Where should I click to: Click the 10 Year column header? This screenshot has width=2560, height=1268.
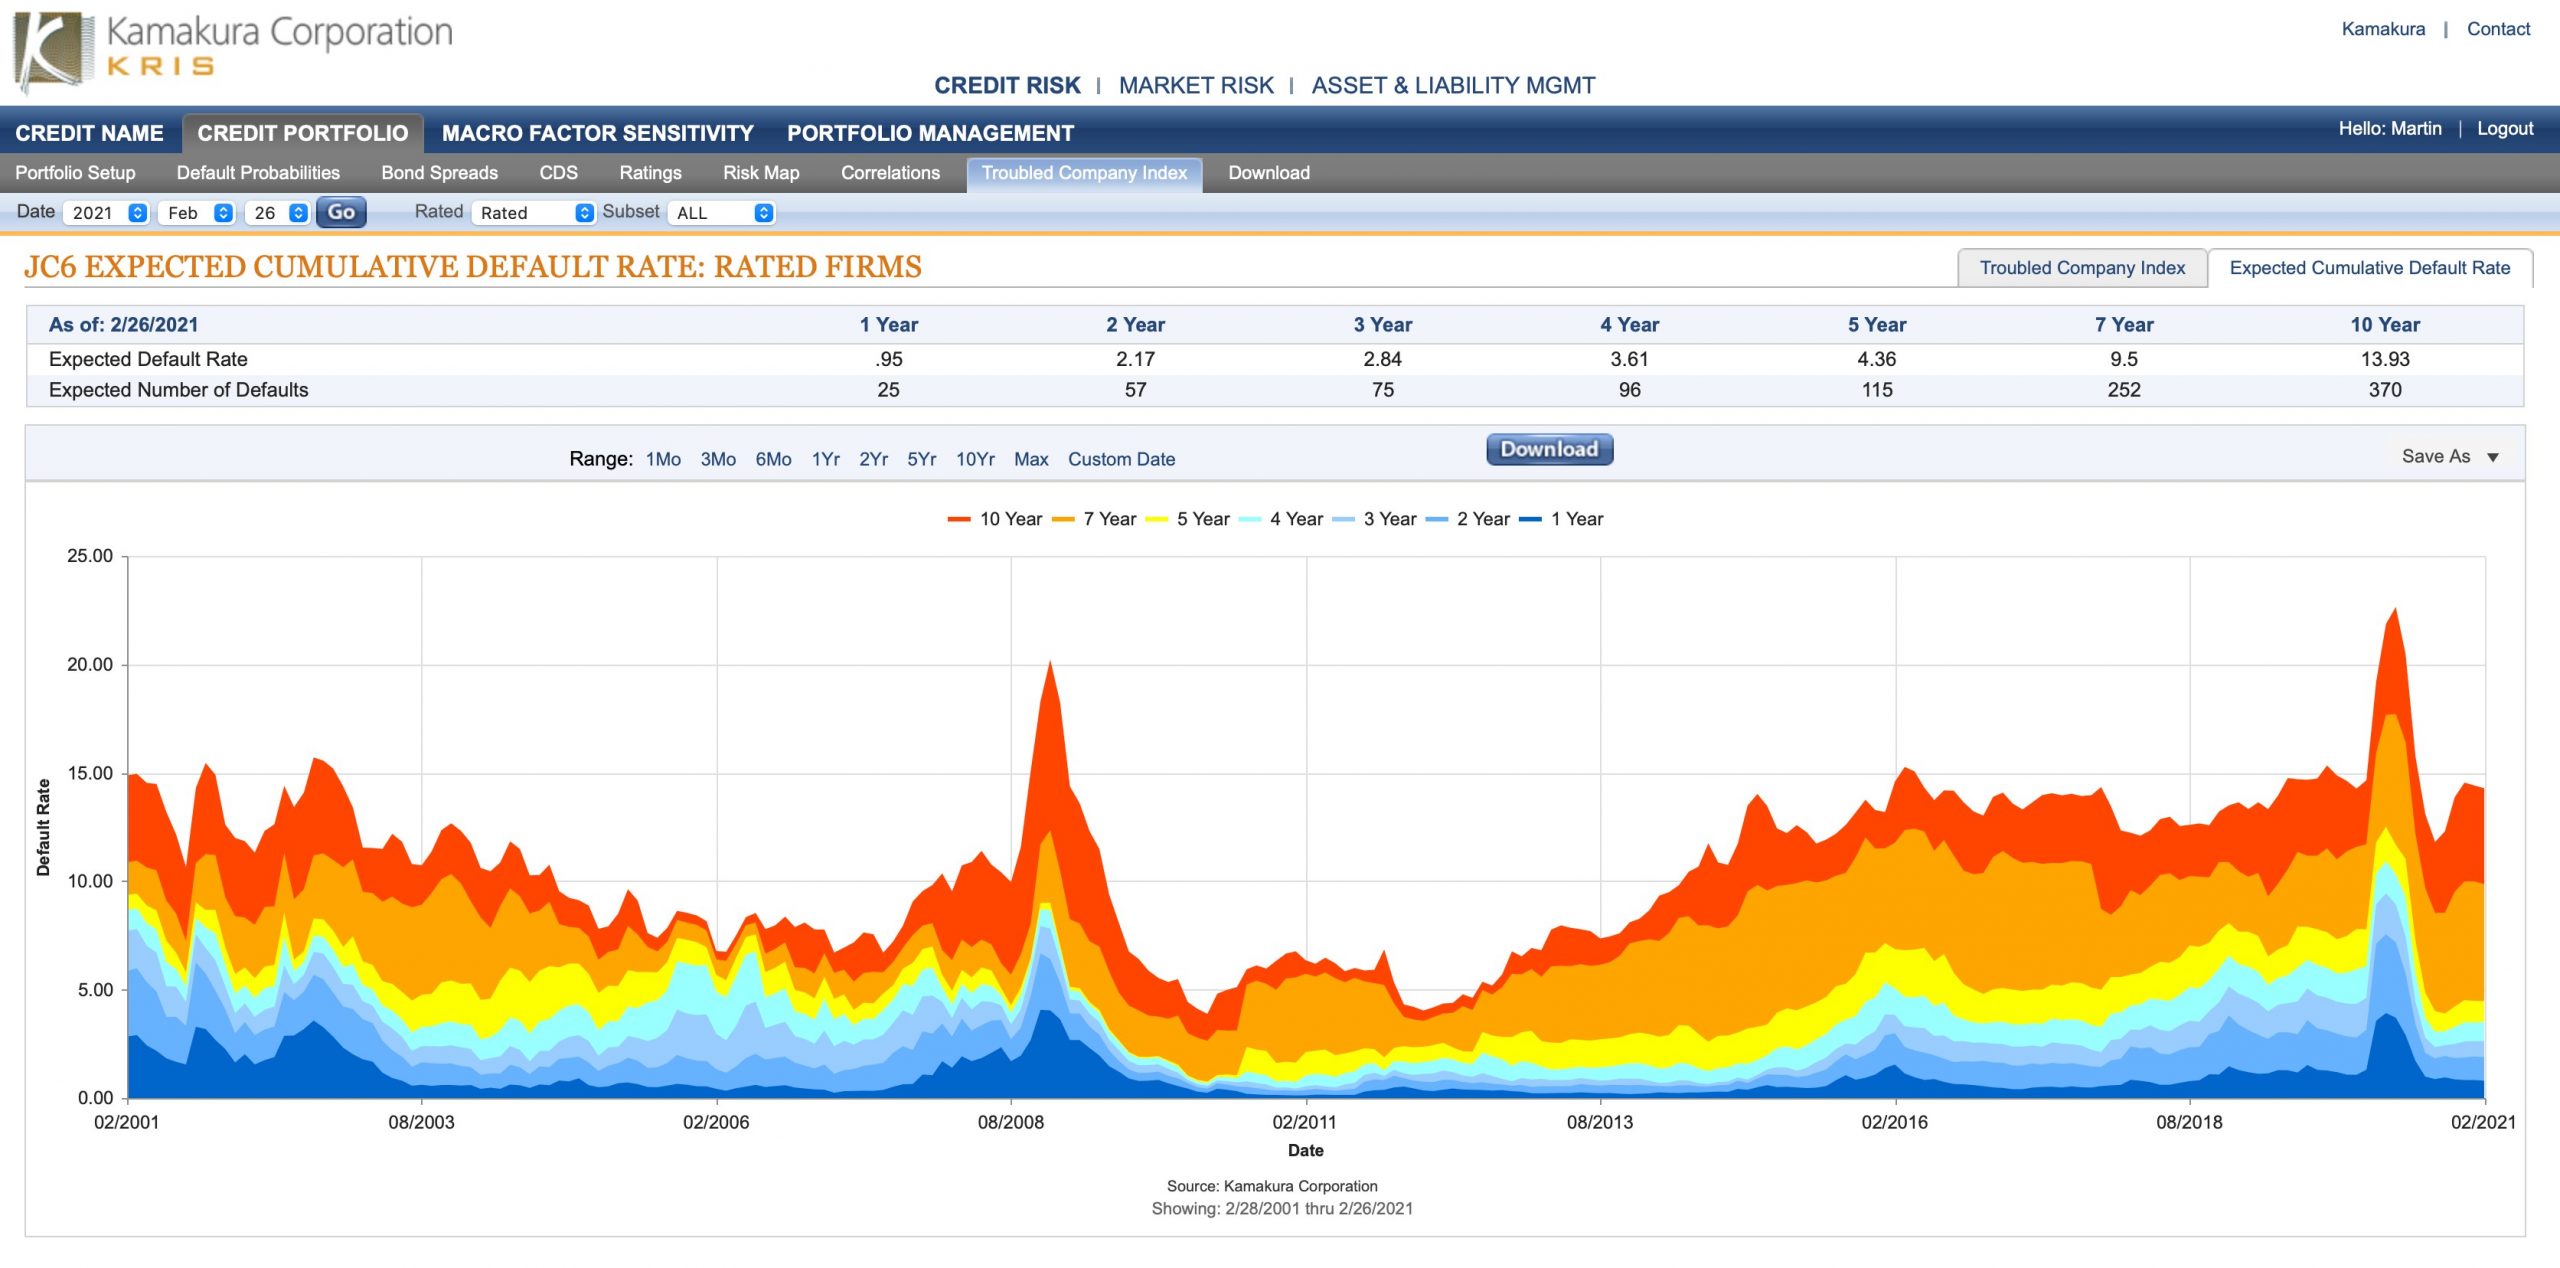pos(2385,325)
